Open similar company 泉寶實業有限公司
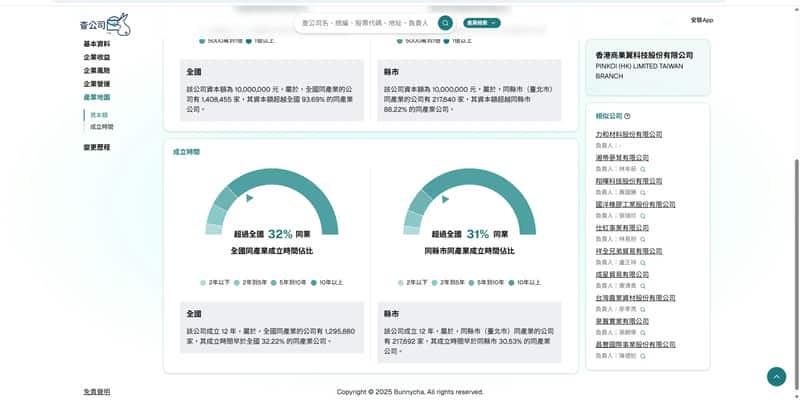The image size is (800, 400). tap(622, 321)
